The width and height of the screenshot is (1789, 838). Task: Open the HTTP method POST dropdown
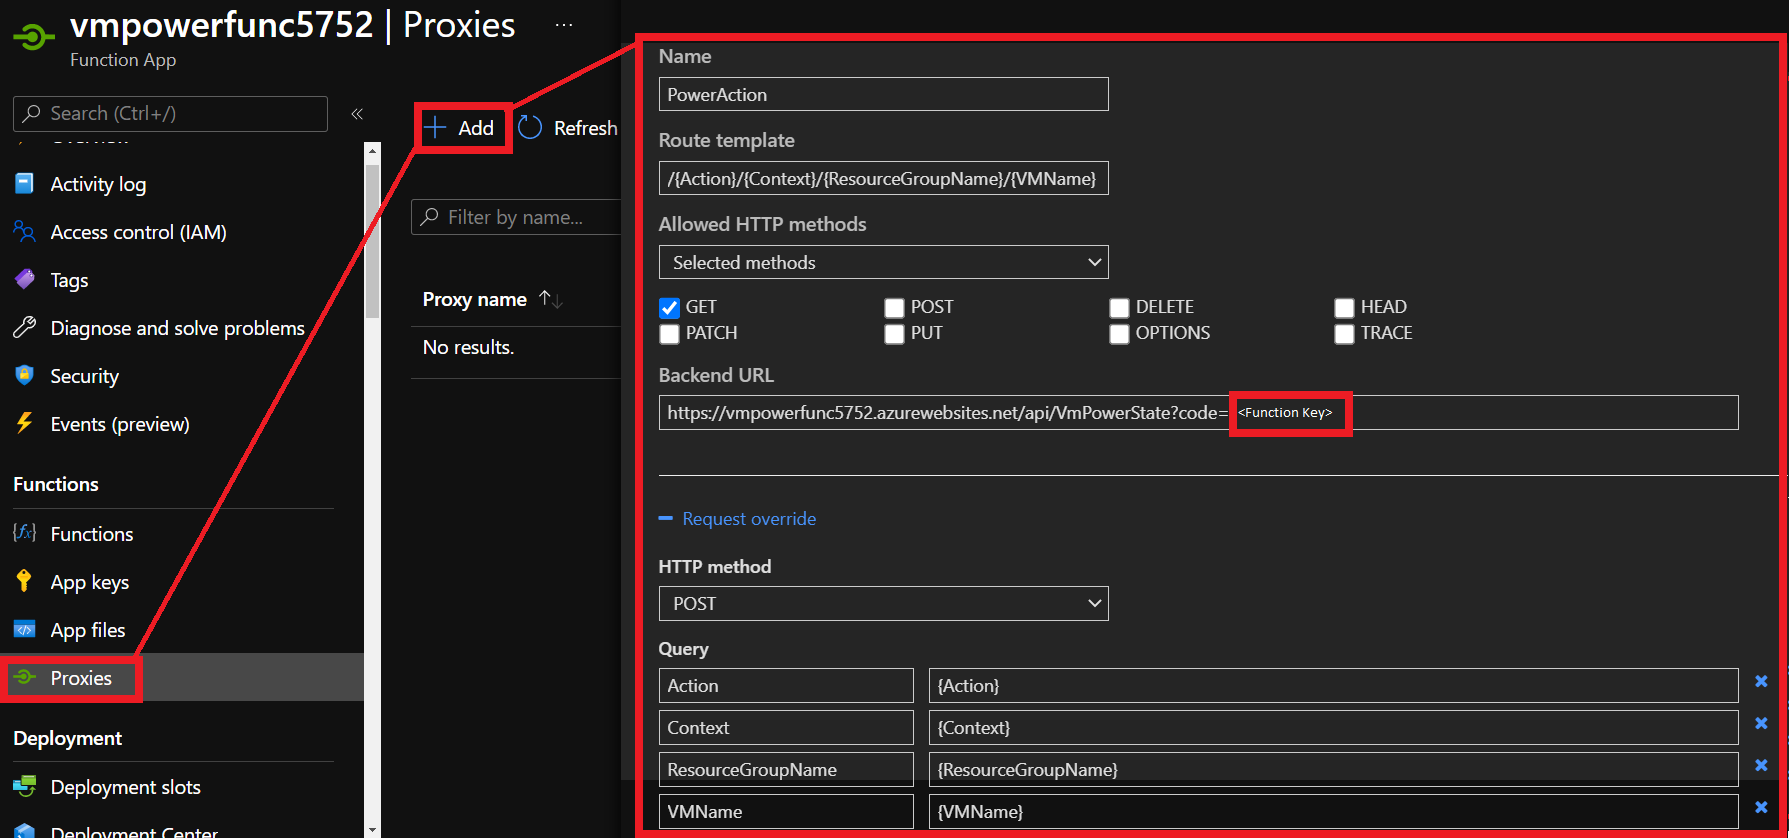point(883,603)
